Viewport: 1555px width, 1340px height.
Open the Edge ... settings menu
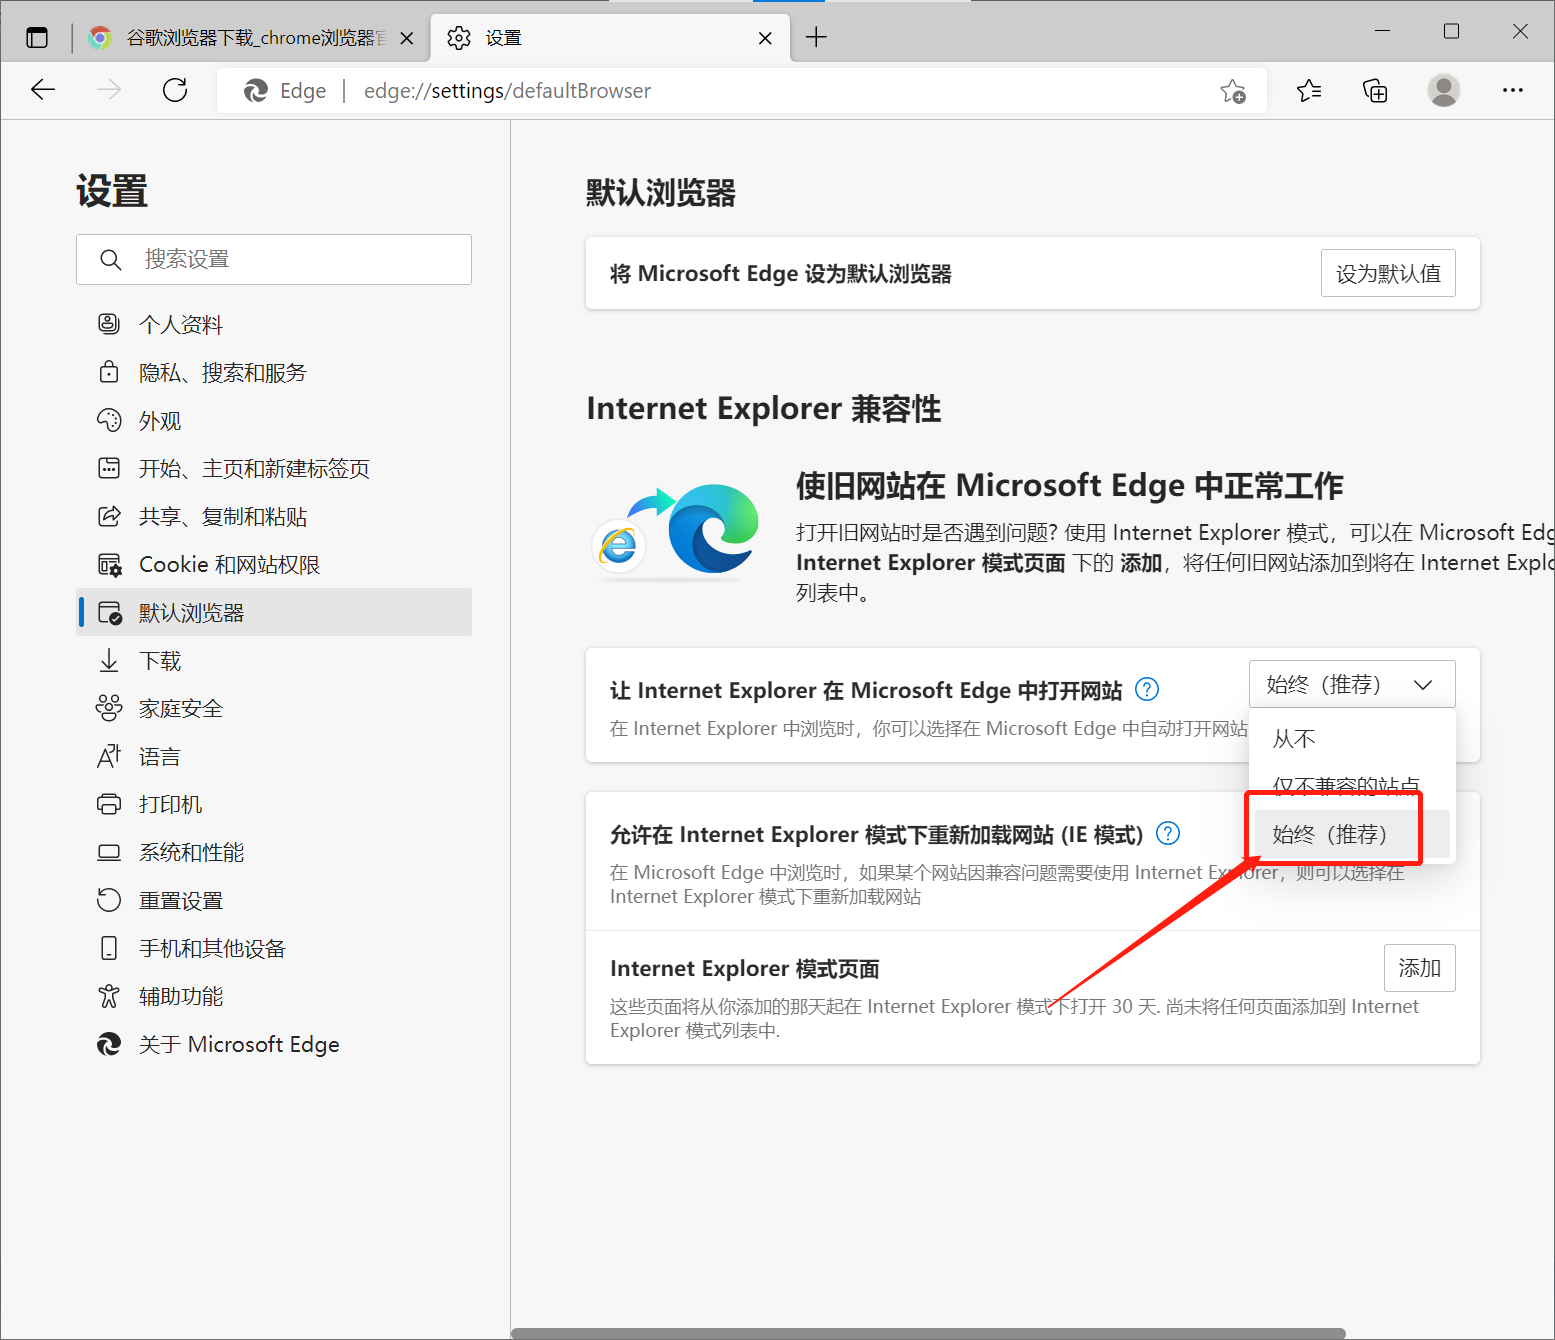tap(1512, 90)
